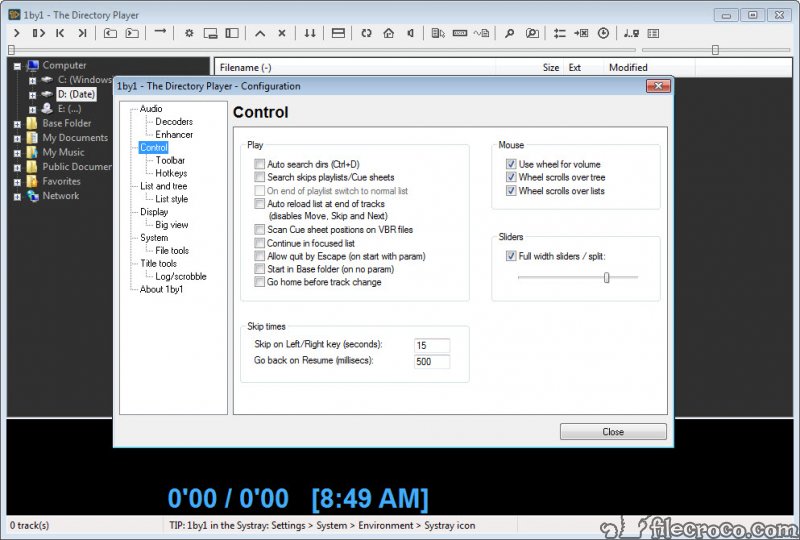Check Auto reload list at end of tracks
Viewport: 800px width, 540px height.
(x=259, y=204)
